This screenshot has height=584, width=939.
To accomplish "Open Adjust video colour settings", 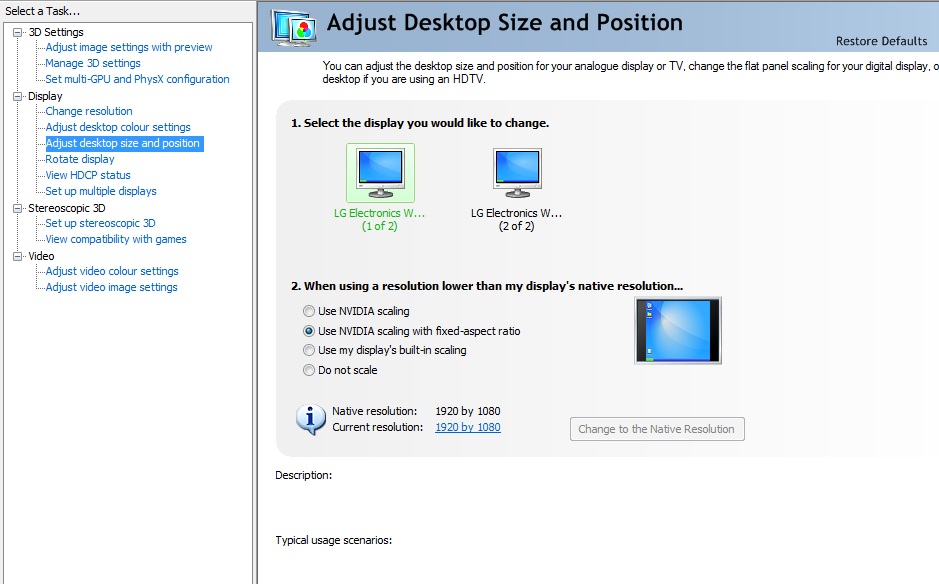I will (x=112, y=271).
